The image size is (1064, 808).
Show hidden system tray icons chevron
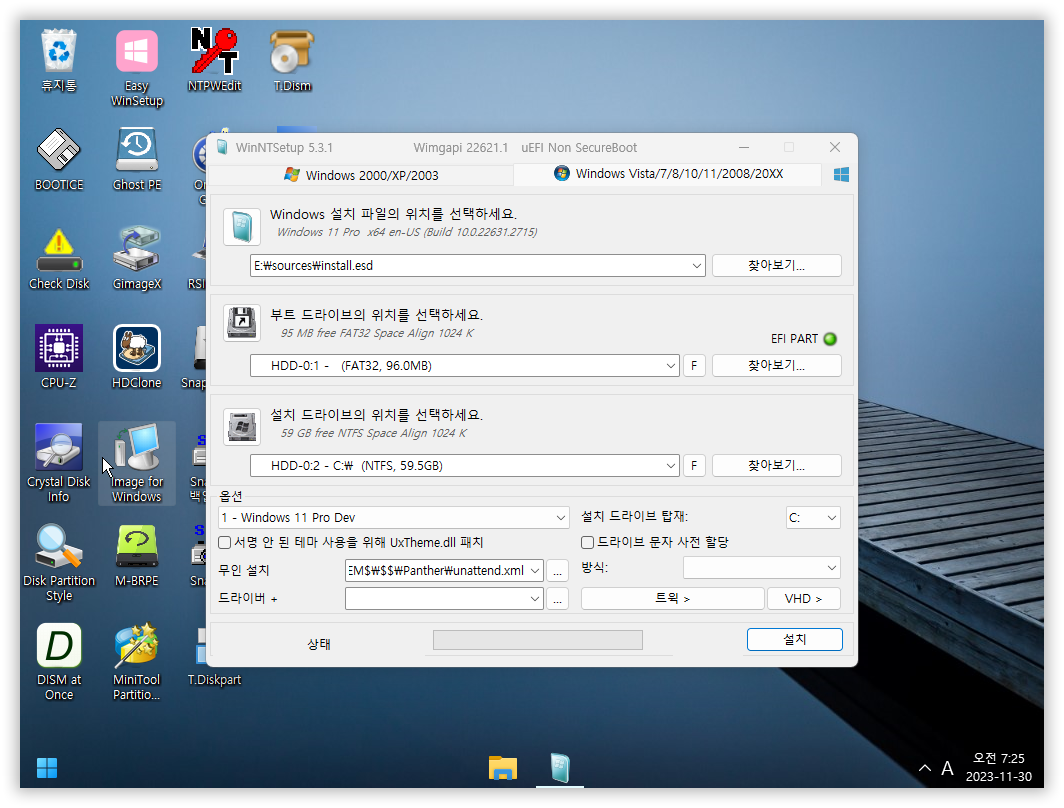tap(925, 768)
